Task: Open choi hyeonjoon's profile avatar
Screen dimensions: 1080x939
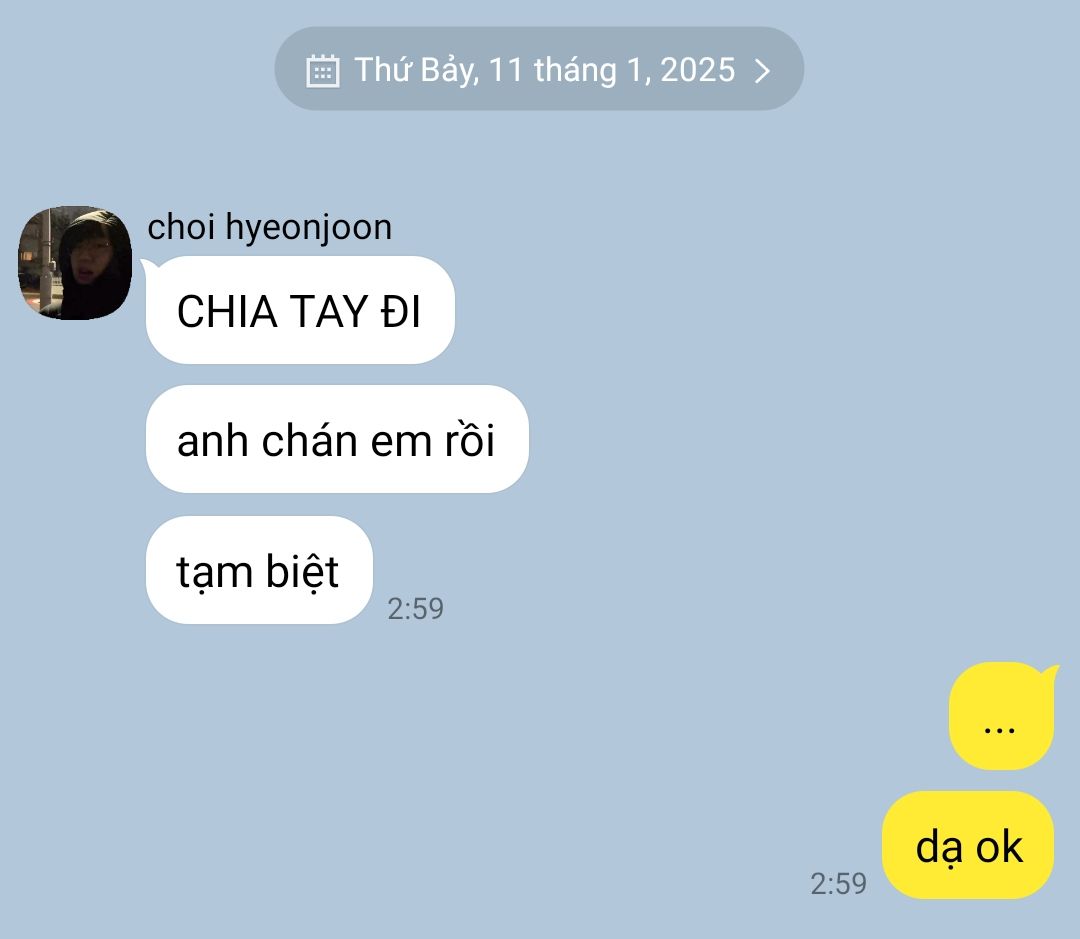Action: click(x=75, y=262)
